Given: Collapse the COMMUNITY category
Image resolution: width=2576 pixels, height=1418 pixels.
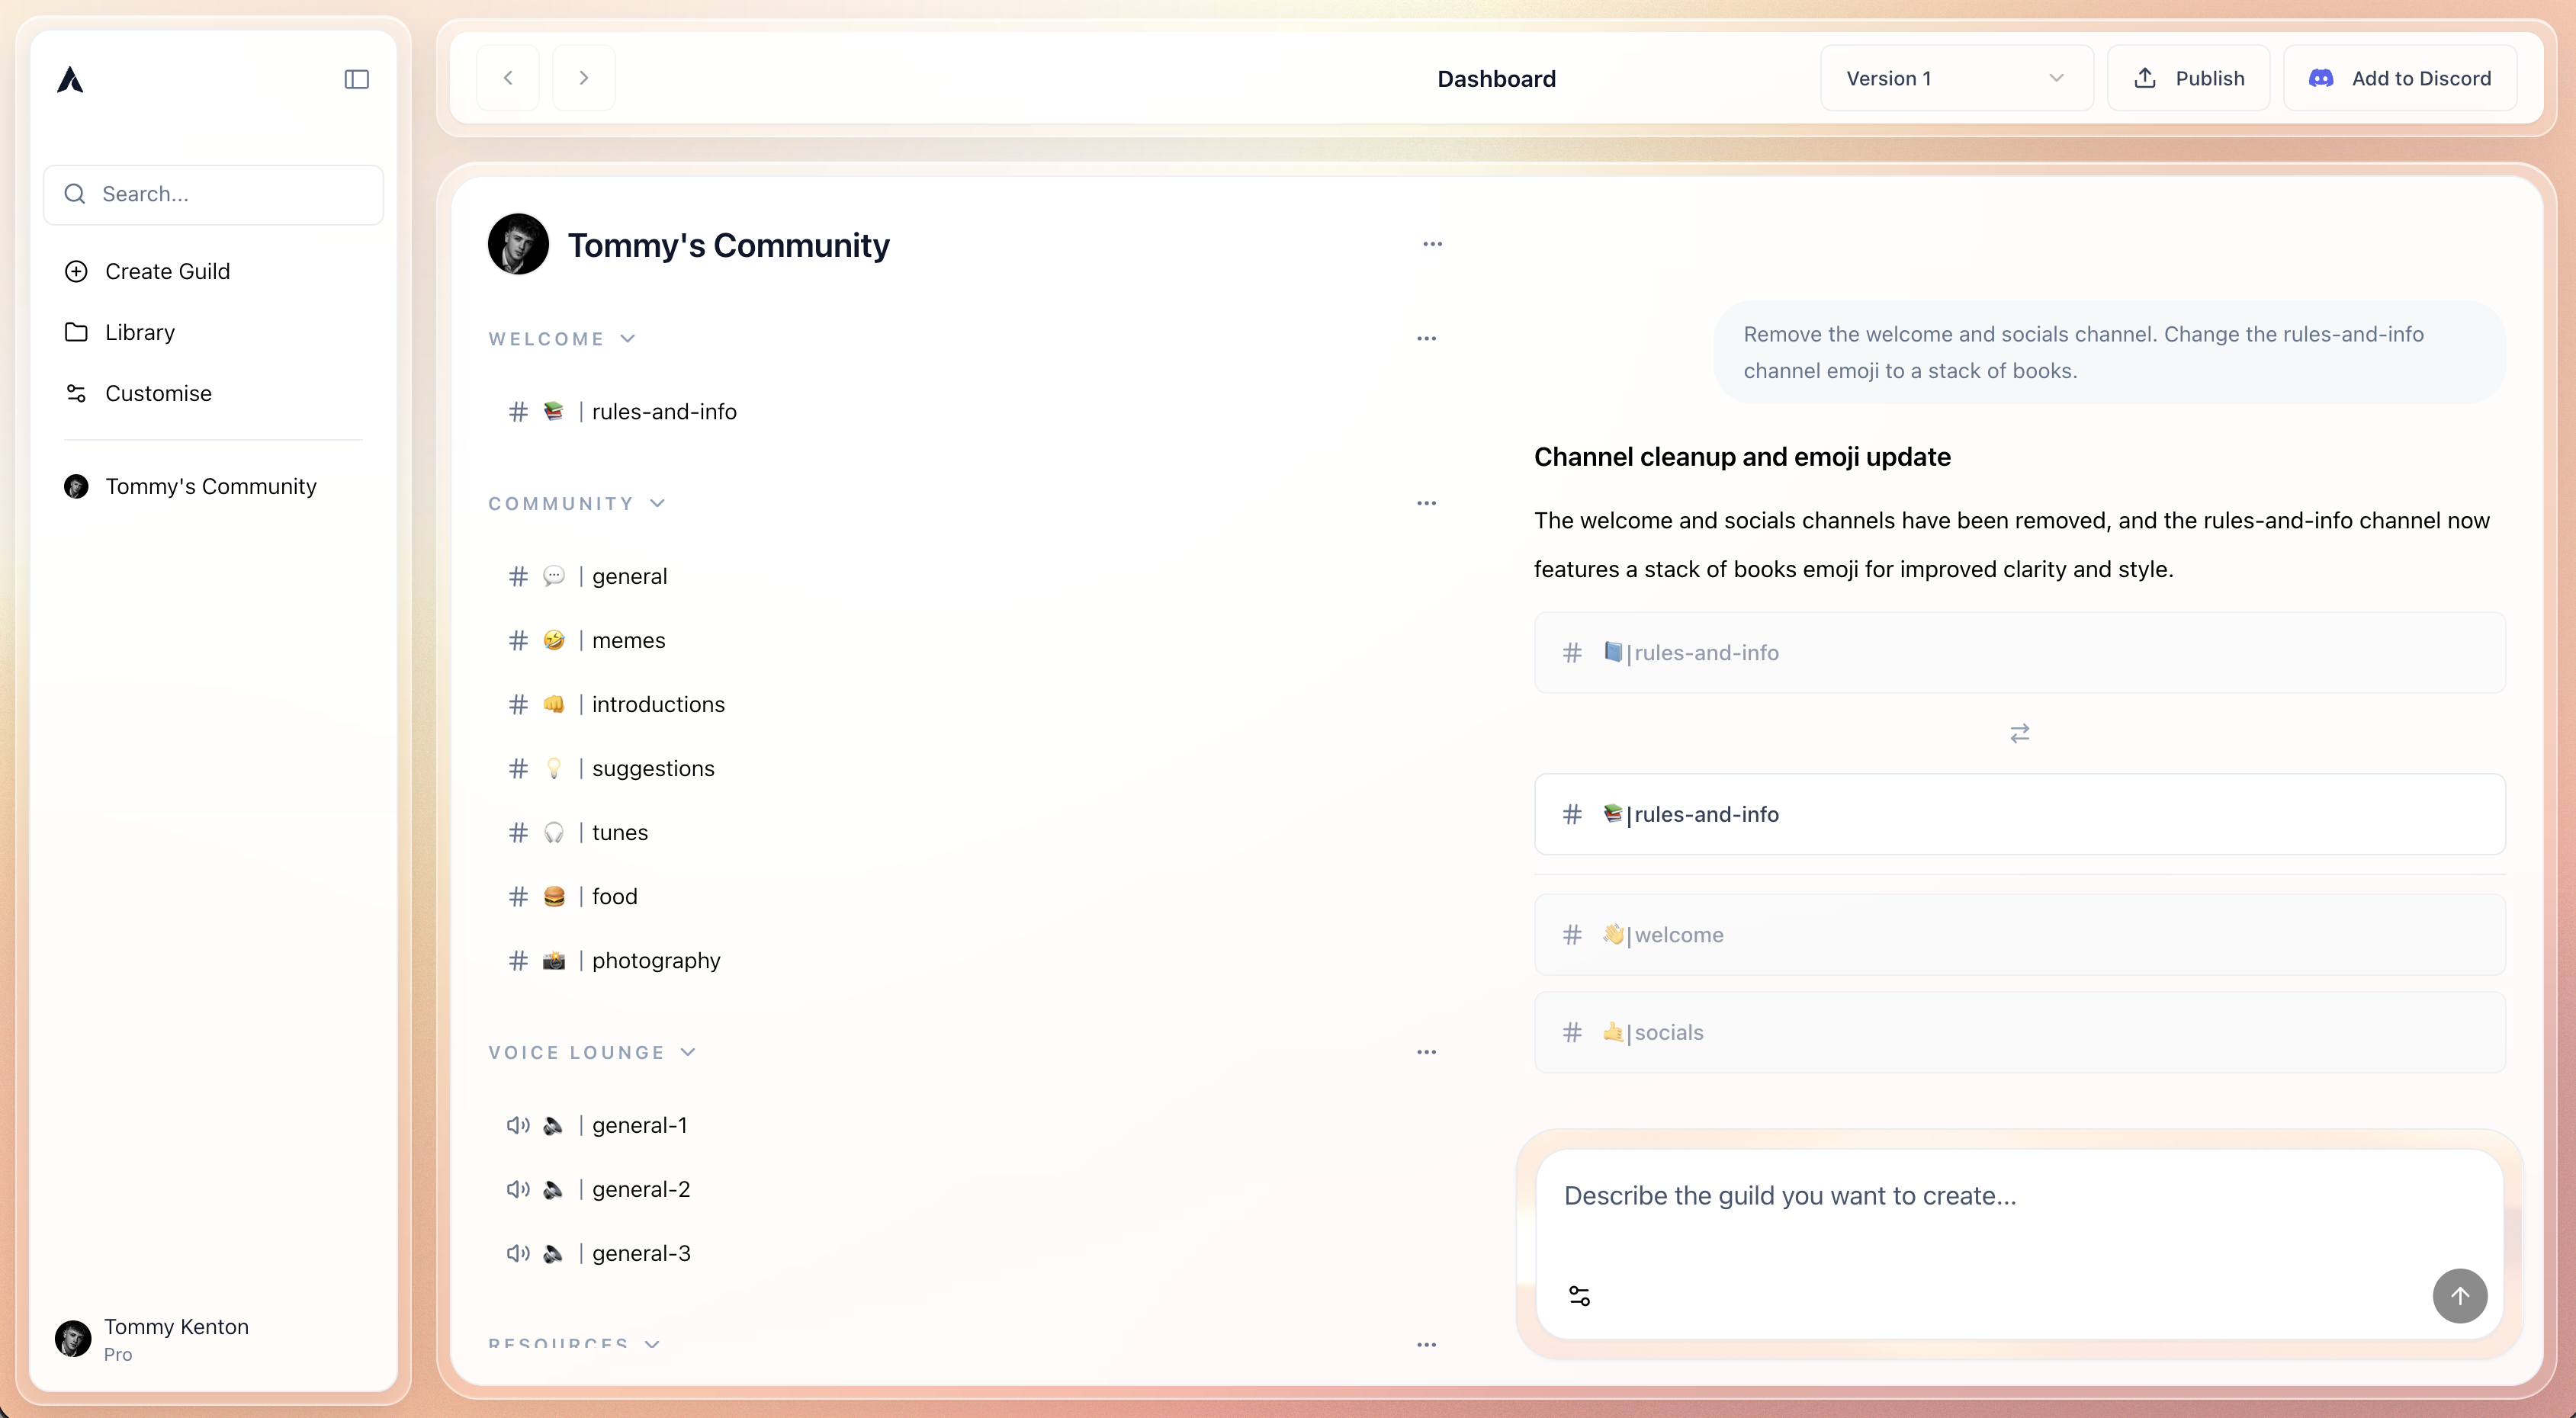Looking at the screenshot, I should pyautogui.click(x=657, y=503).
